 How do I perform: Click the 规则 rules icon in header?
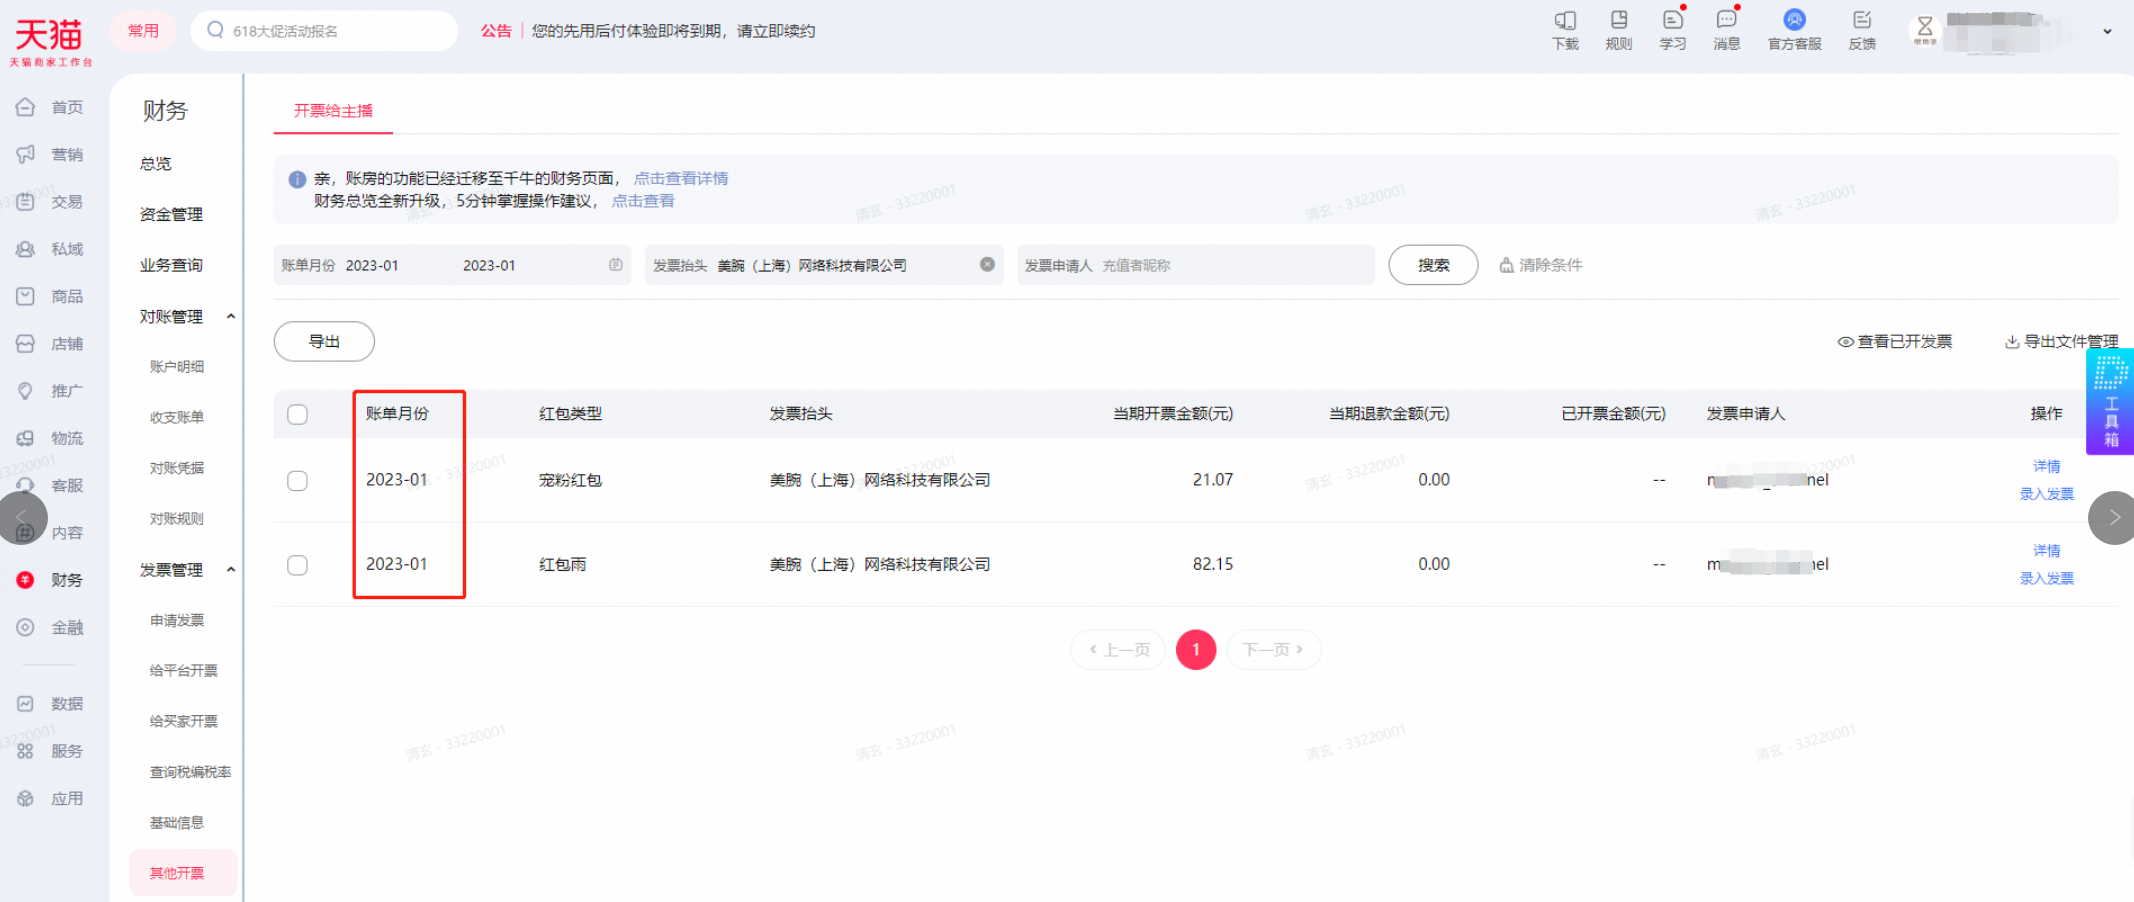(x=1619, y=20)
